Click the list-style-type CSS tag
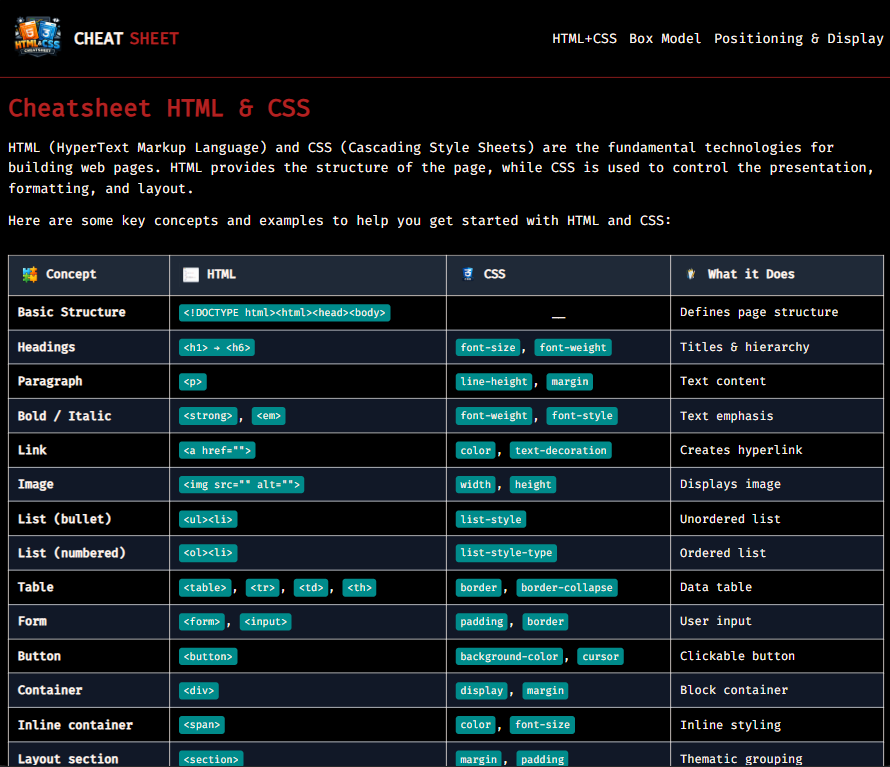 pyautogui.click(x=506, y=553)
